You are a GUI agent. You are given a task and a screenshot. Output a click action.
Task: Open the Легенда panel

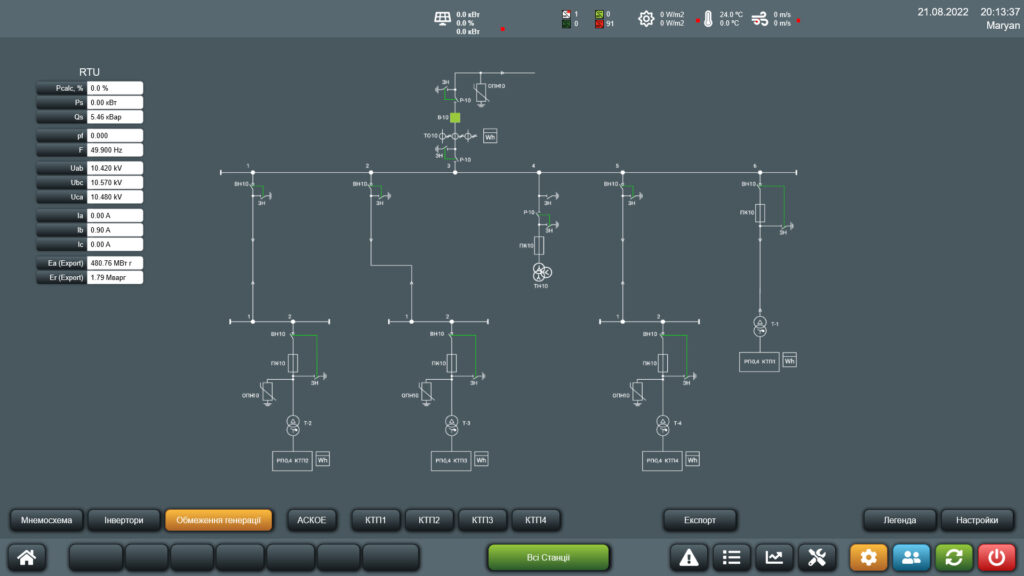[898, 520]
